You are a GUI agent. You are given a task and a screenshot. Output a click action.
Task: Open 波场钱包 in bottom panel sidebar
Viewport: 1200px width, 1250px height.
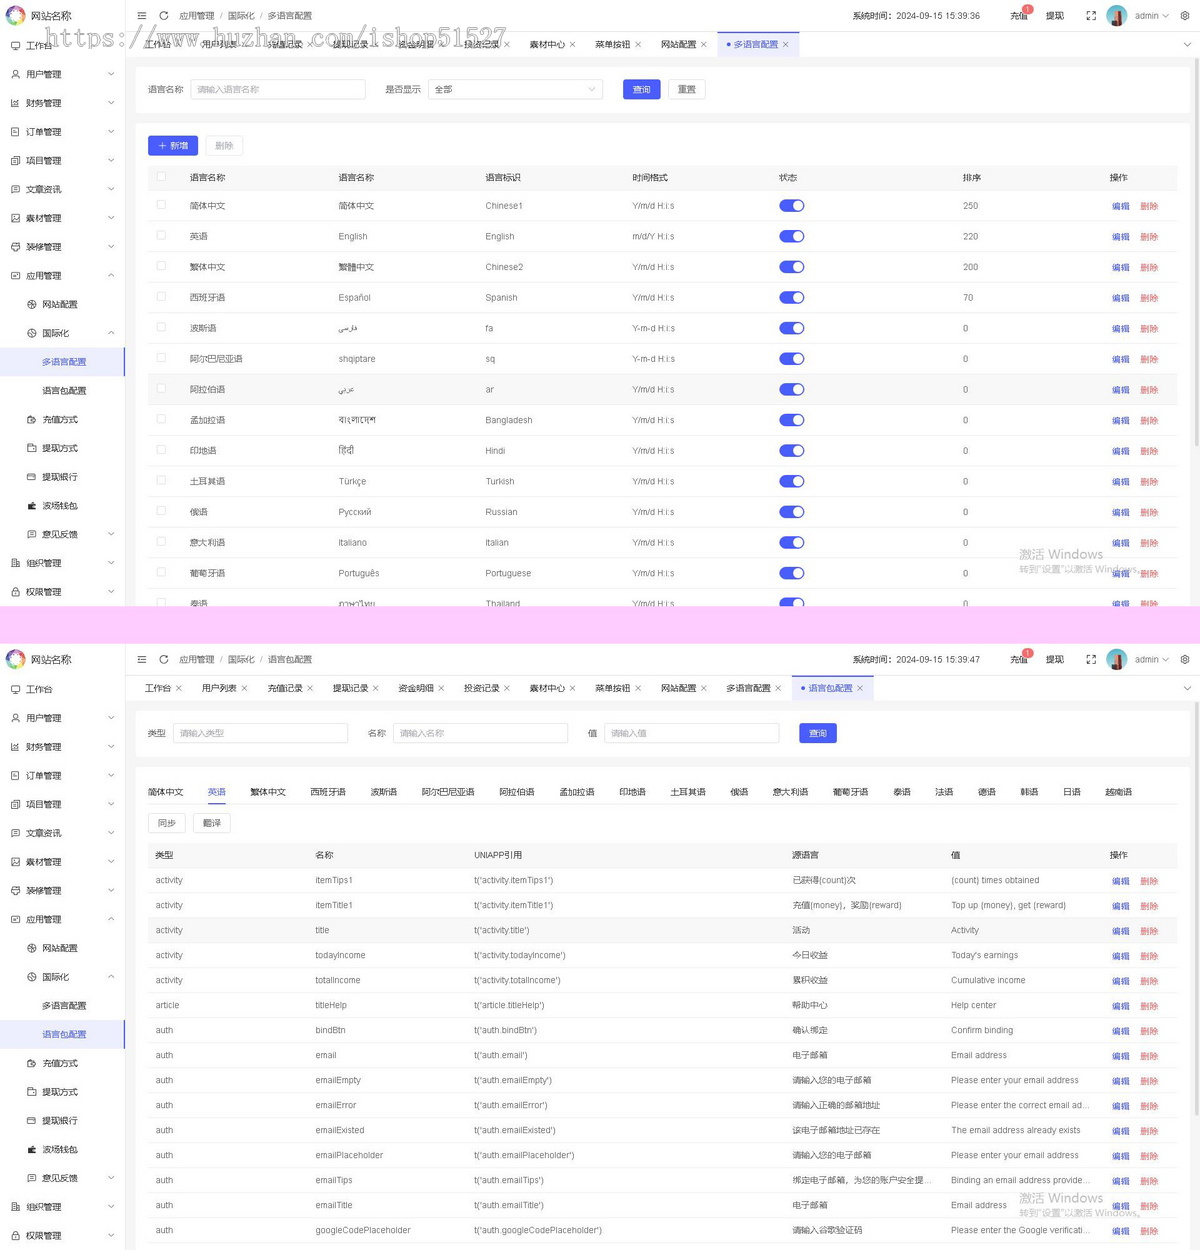click(62, 1150)
